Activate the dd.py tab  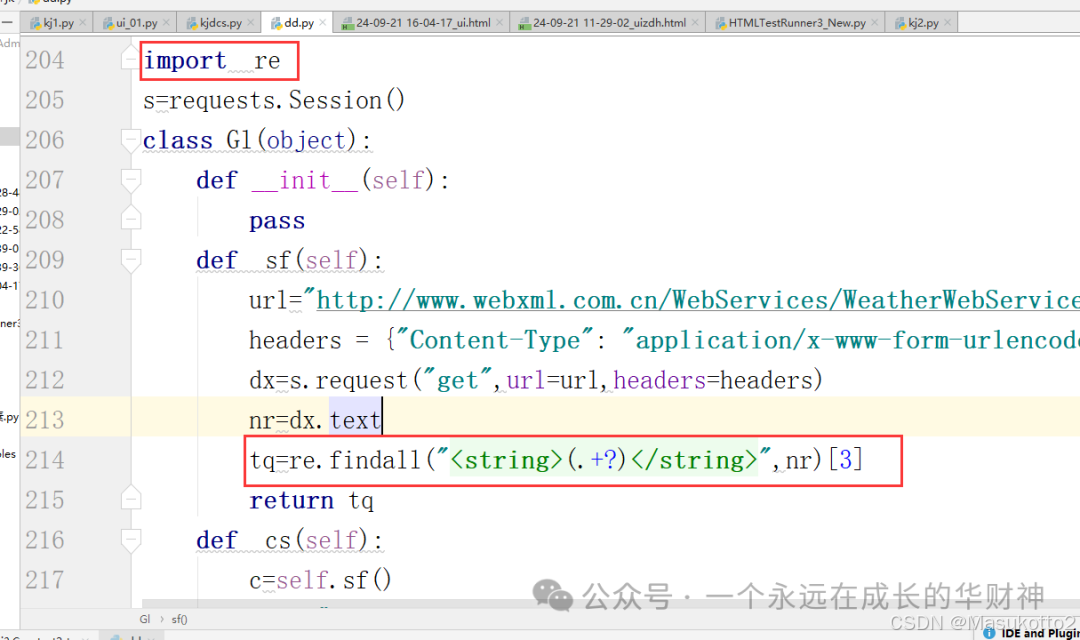[298, 23]
